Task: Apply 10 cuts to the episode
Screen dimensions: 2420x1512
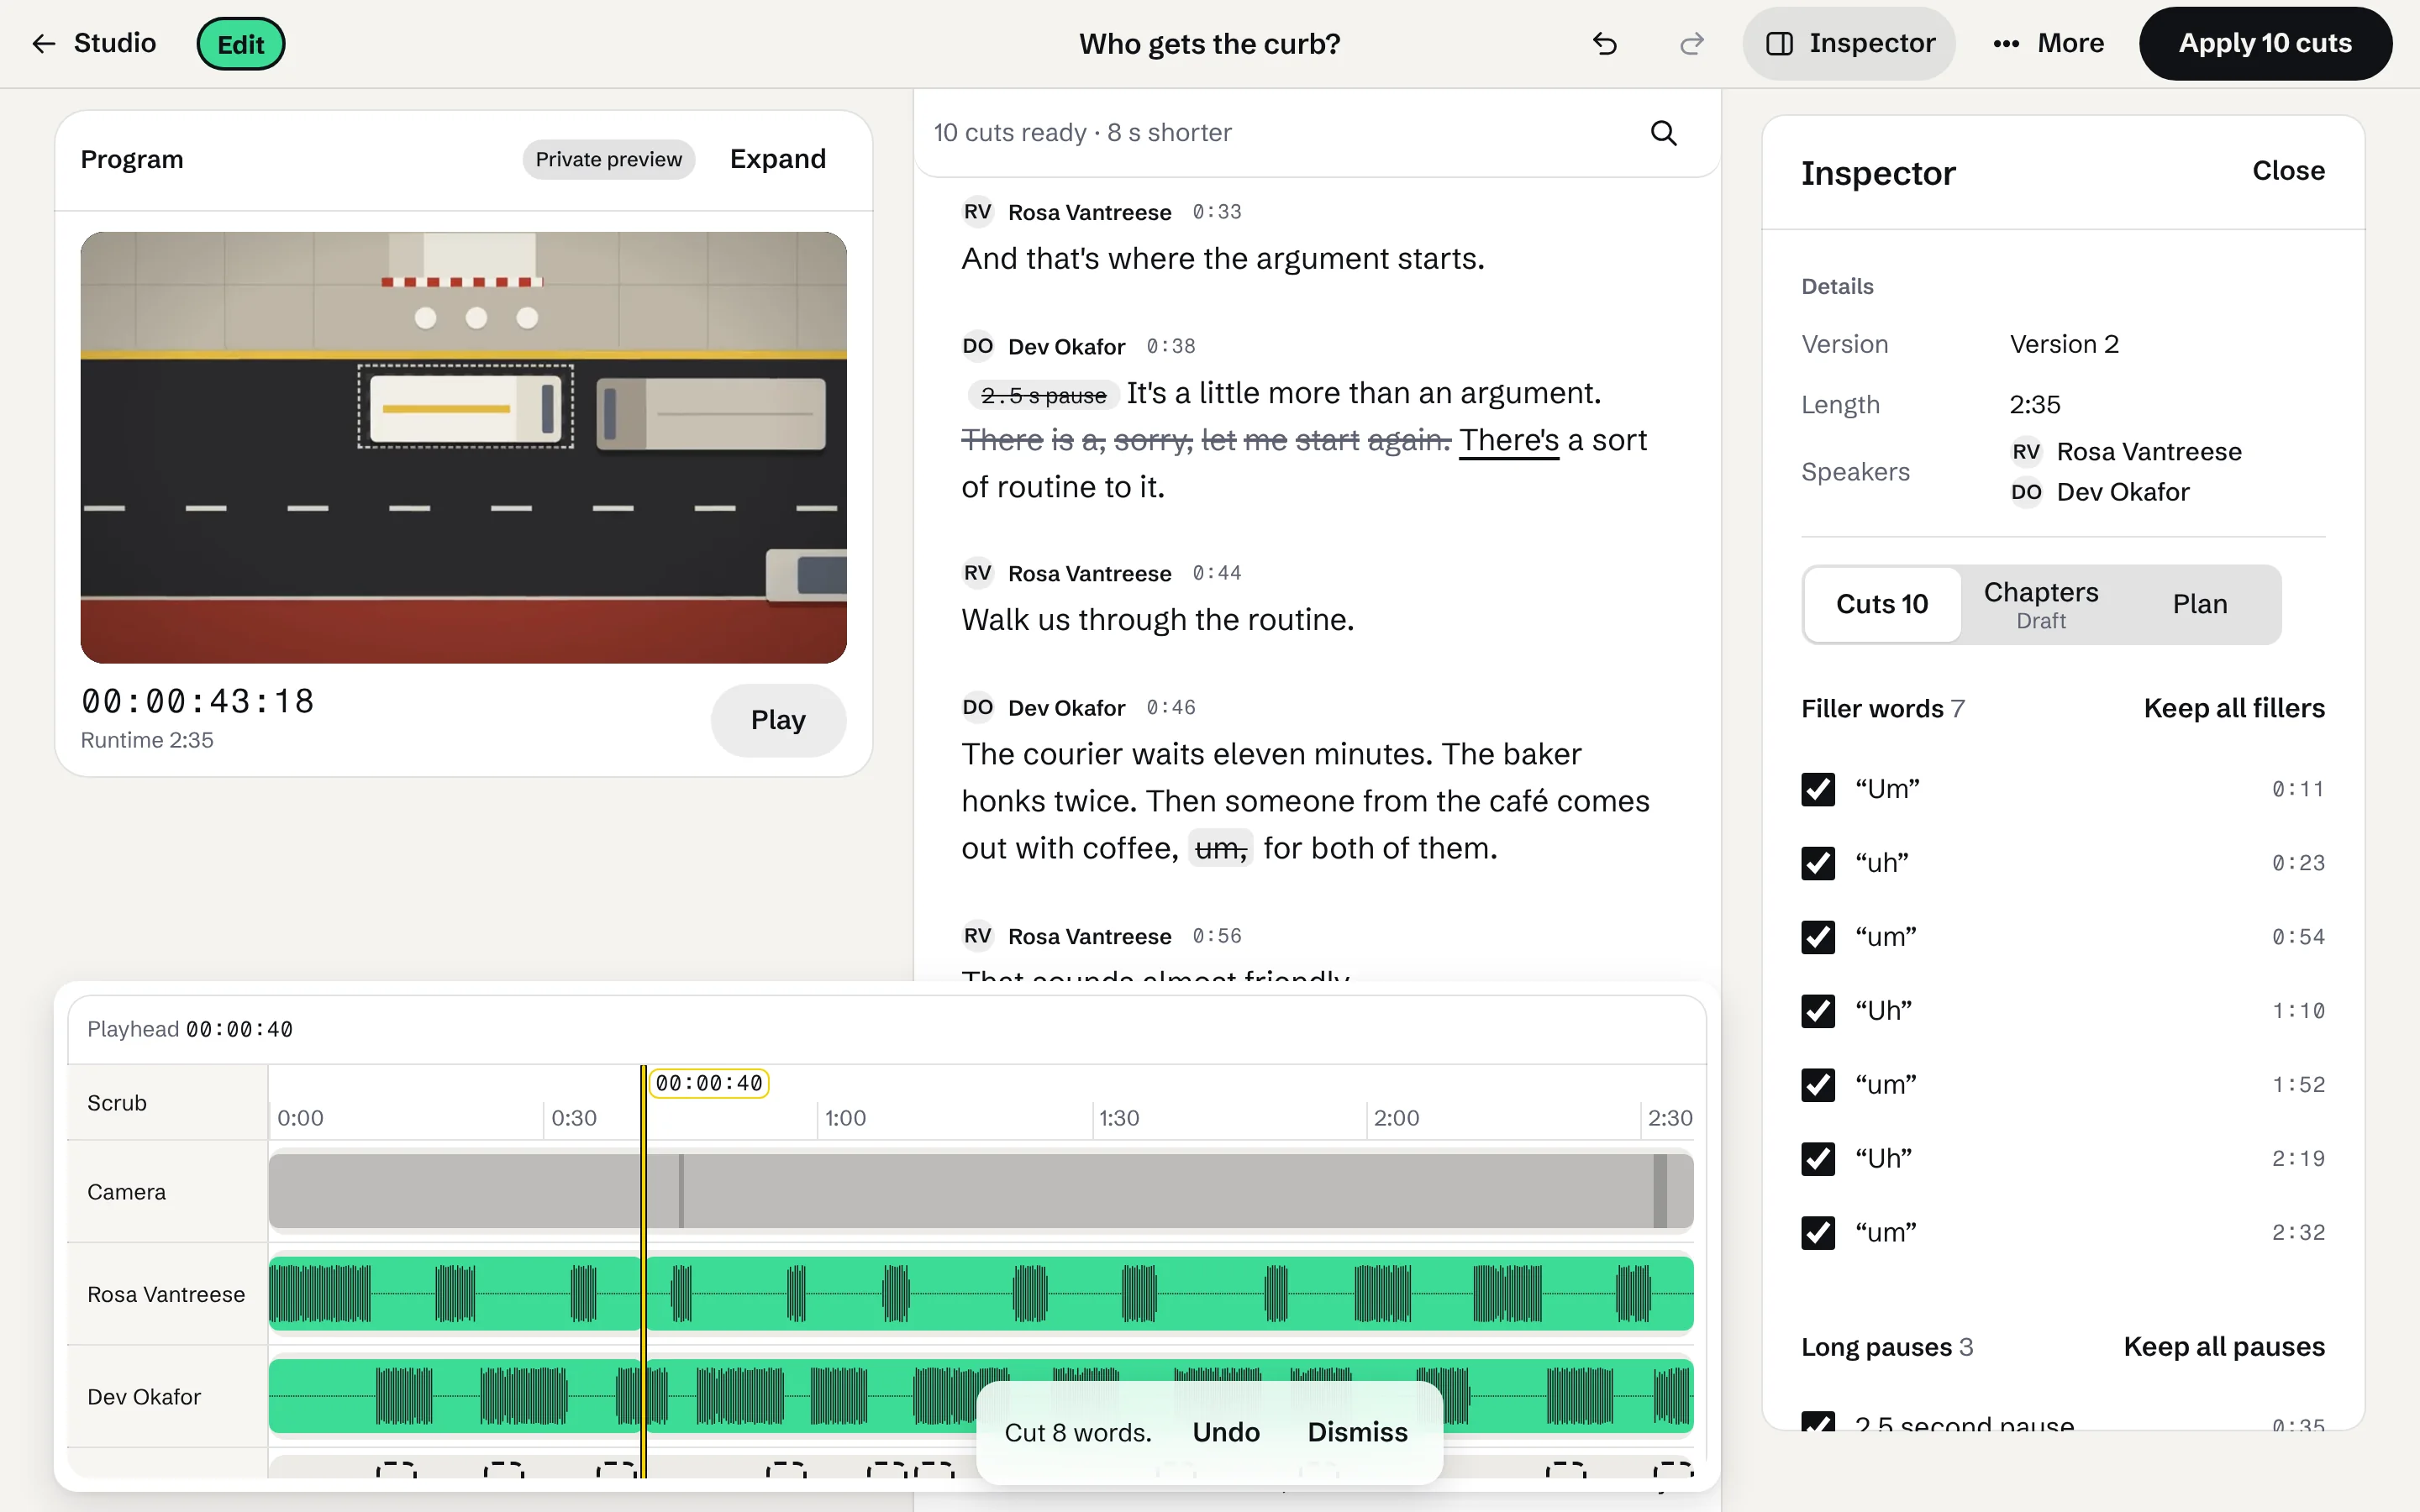Action: [2265, 44]
